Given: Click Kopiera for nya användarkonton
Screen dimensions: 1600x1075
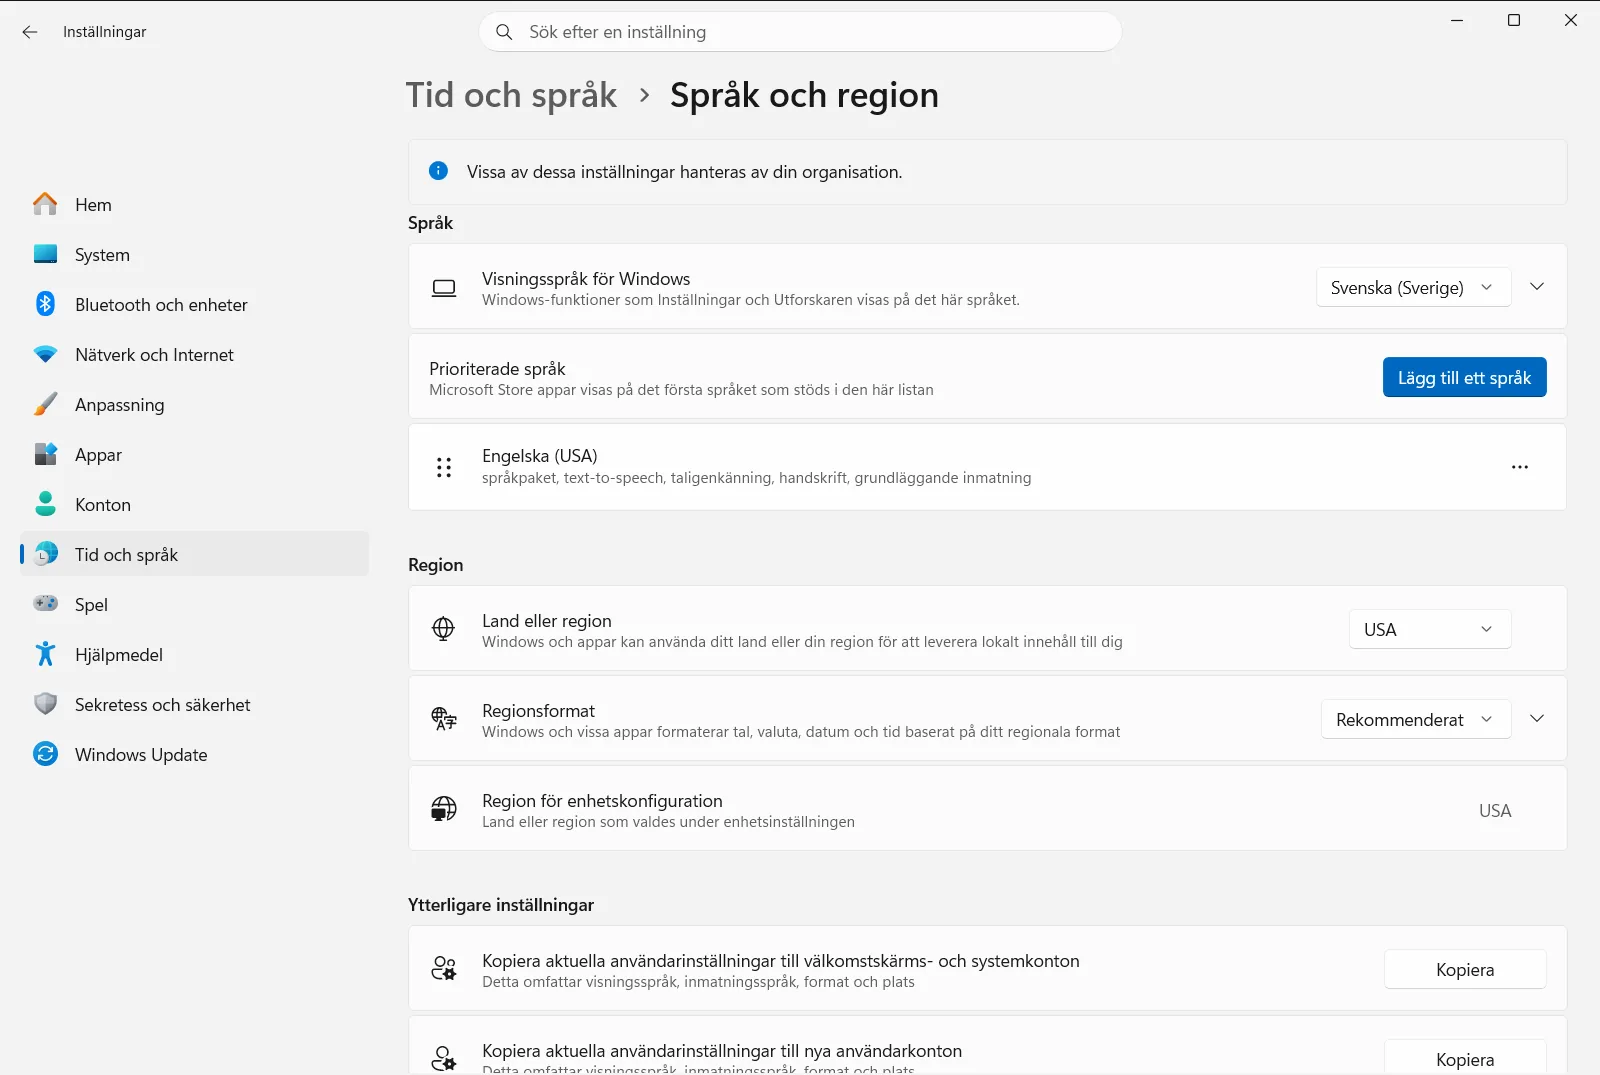Looking at the screenshot, I should click(1465, 1058).
